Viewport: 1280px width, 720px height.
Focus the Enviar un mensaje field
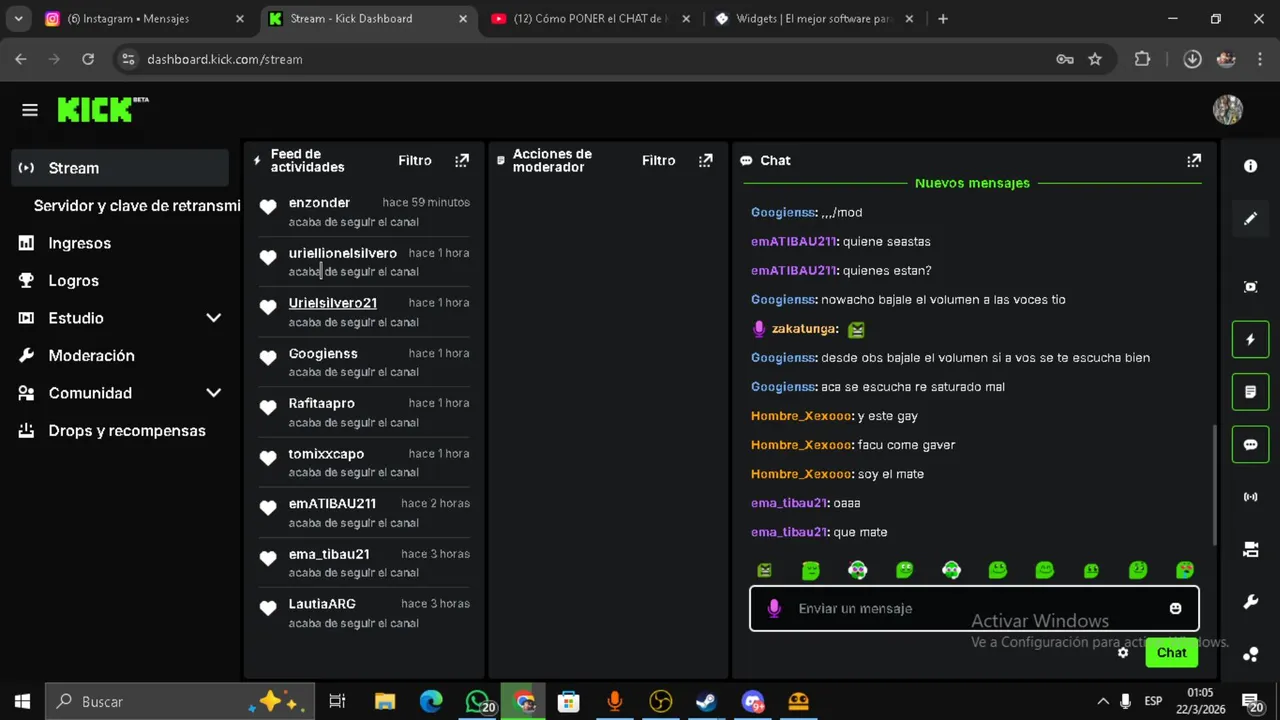click(x=974, y=608)
